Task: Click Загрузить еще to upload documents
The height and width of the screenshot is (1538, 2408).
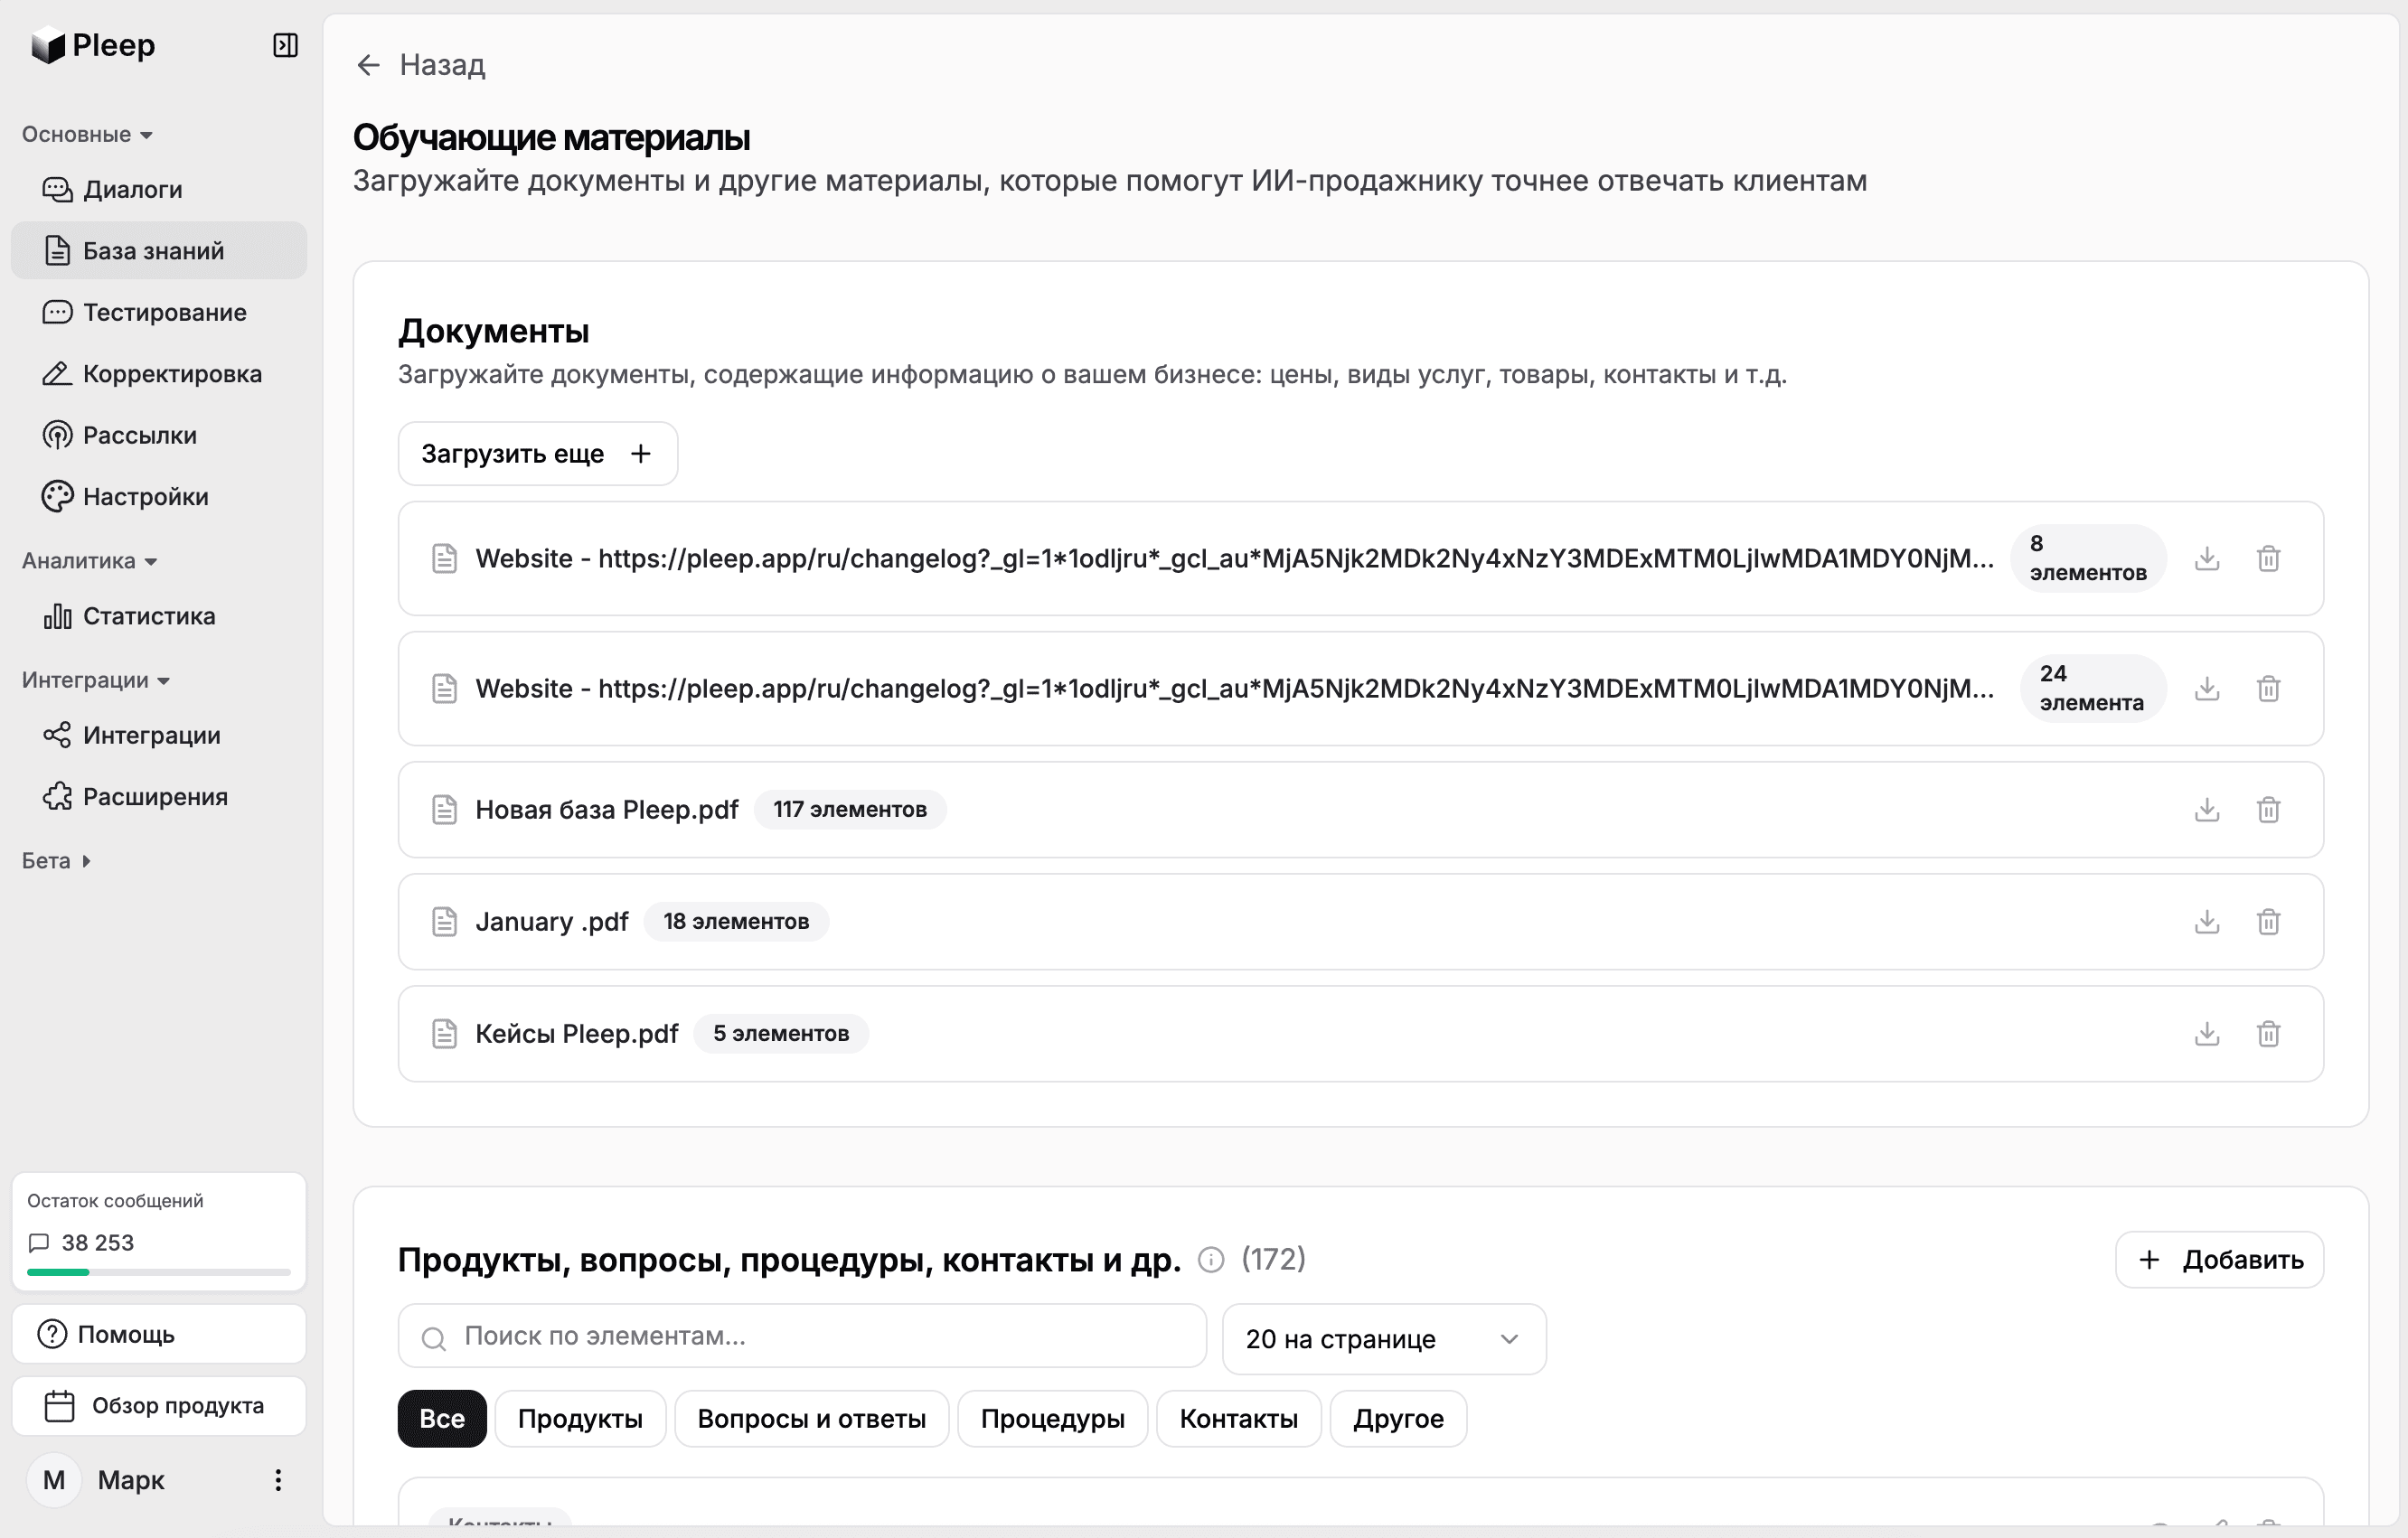Action: pyautogui.click(x=536, y=453)
